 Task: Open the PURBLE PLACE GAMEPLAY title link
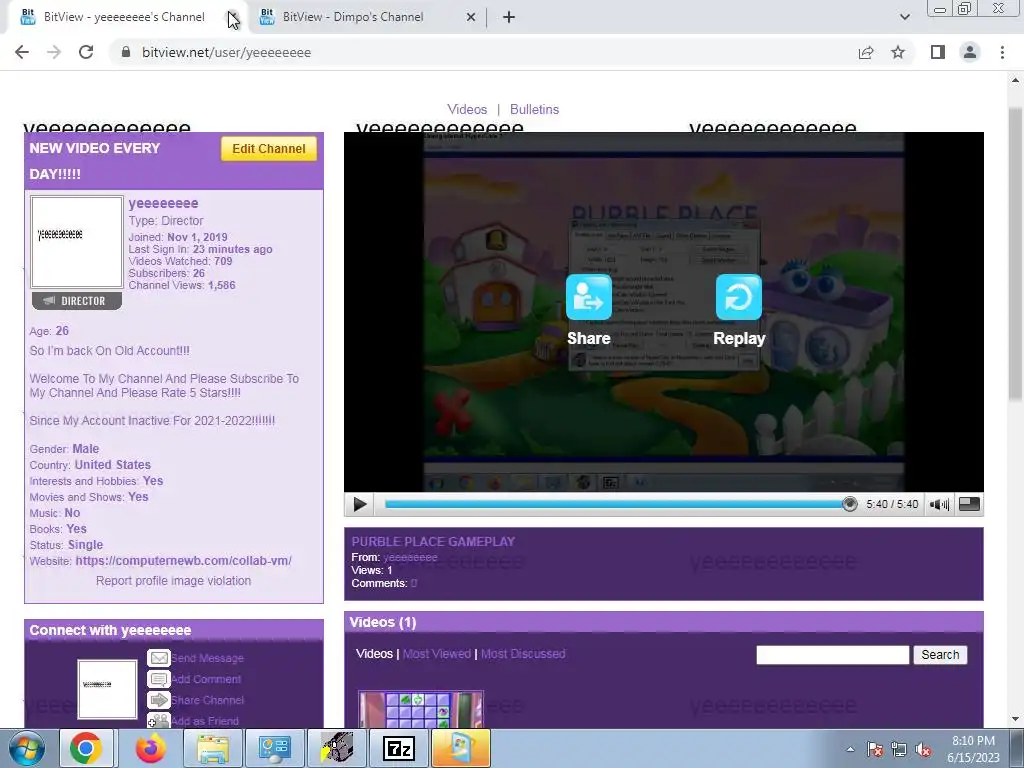coord(433,541)
